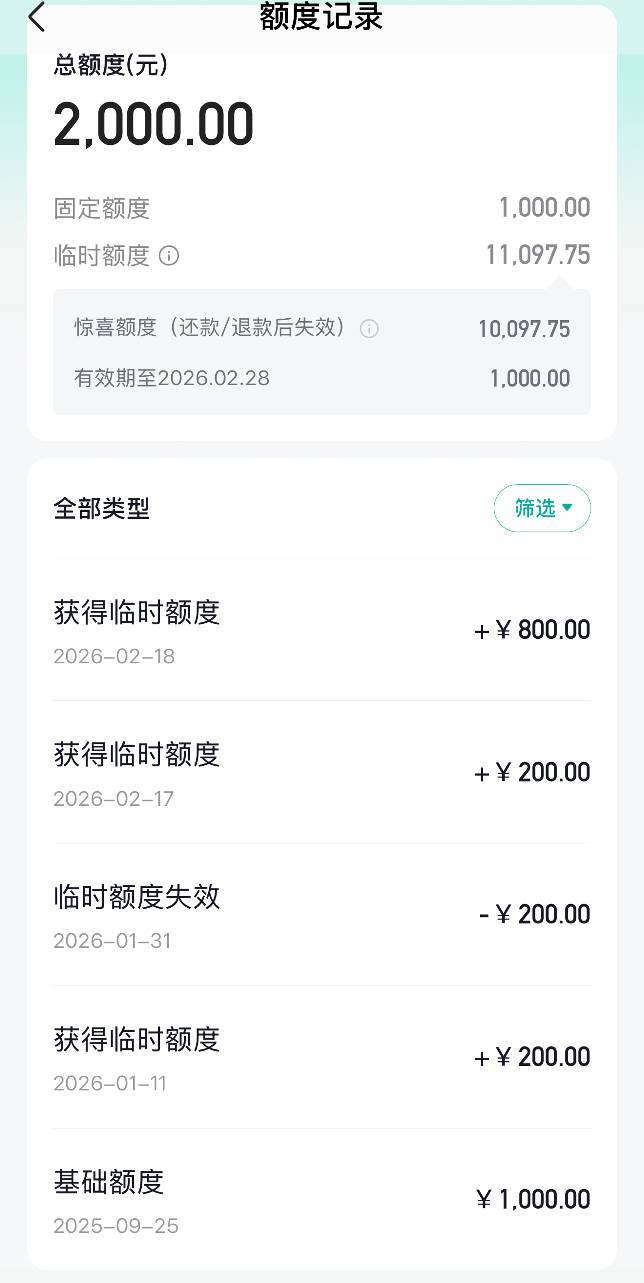The width and height of the screenshot is (644, 1283).
Task: Tap the 2,000.00 total quota amount
Action: [x=153, y=125]
